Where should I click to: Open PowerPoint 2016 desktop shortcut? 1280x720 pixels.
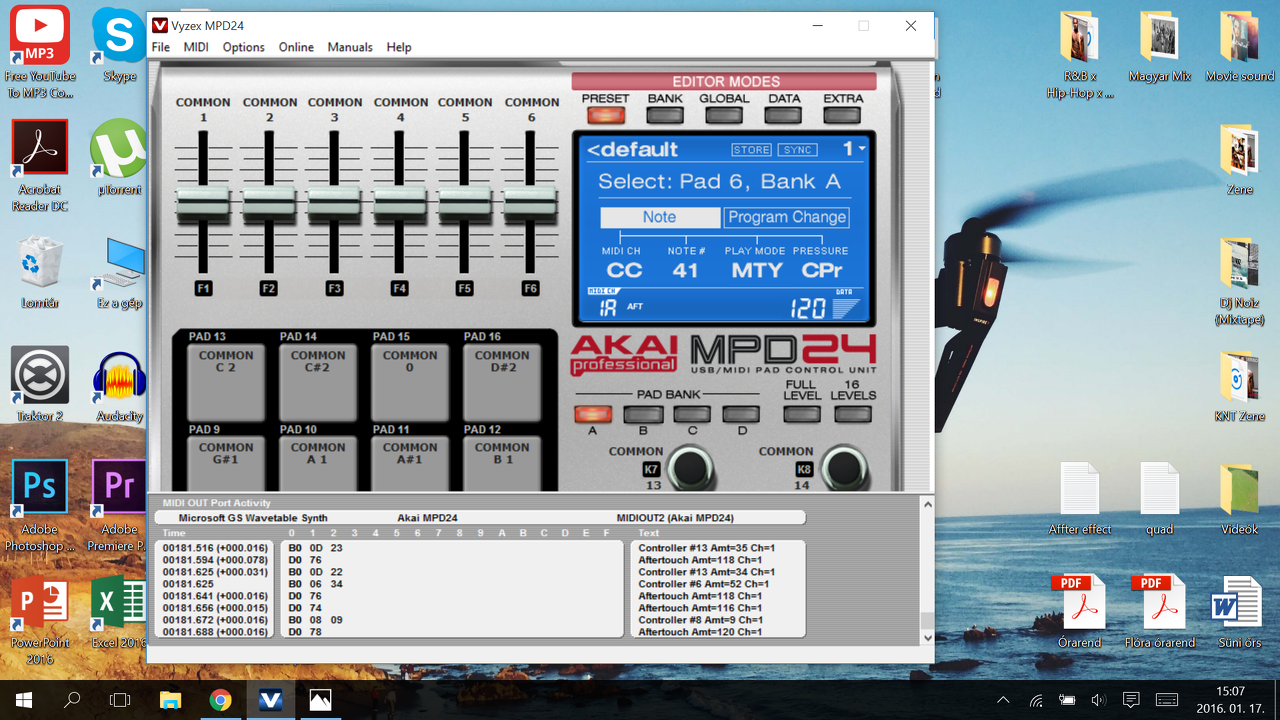pos(40,619)
